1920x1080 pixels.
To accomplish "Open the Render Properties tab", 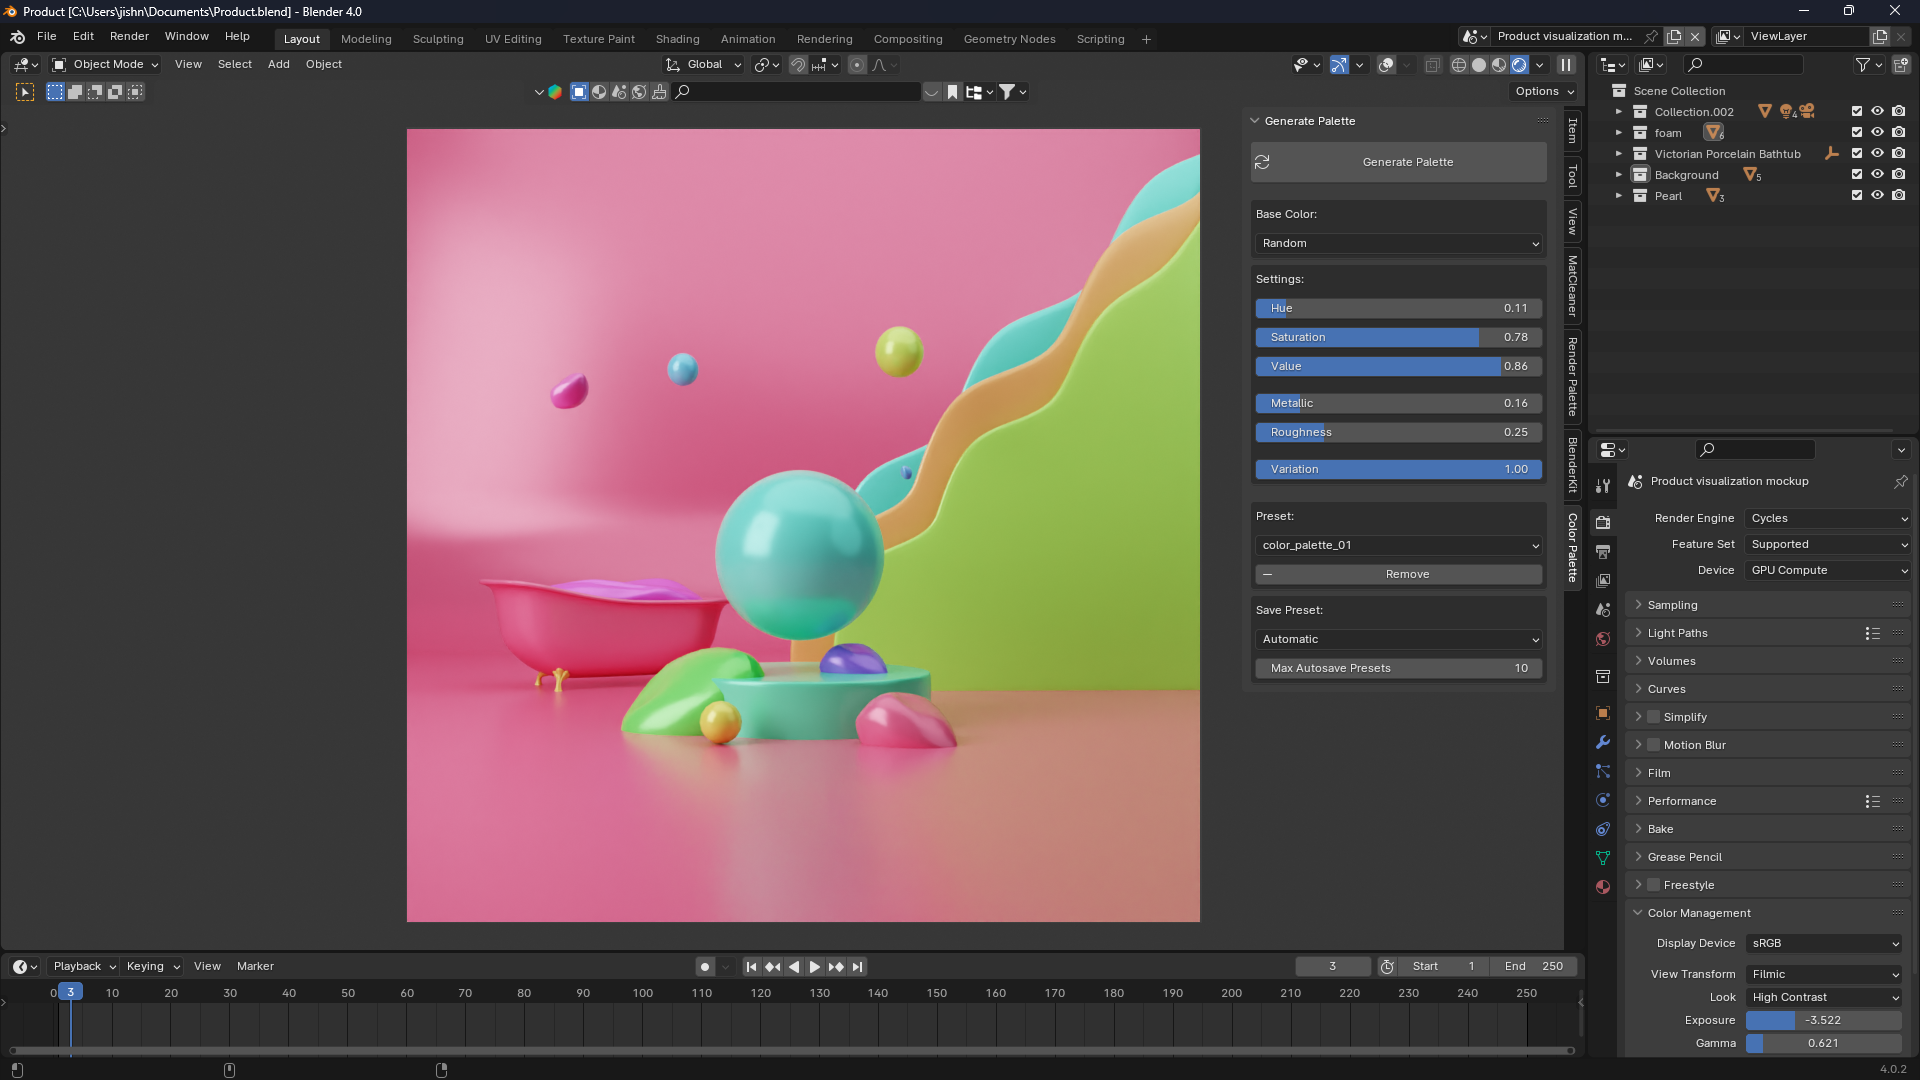I will [1603, 523].
